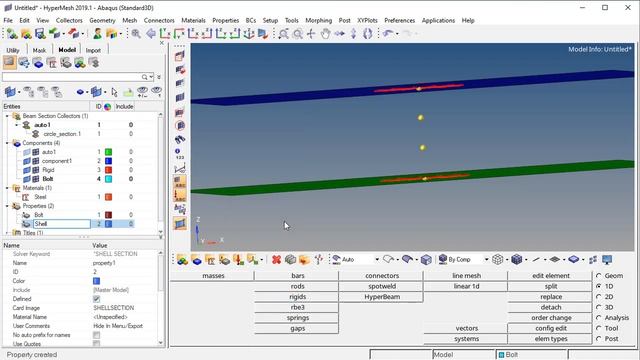Open the Morphing menu
The width and height of the screenshot is (640, 360).
click(318, 20)
